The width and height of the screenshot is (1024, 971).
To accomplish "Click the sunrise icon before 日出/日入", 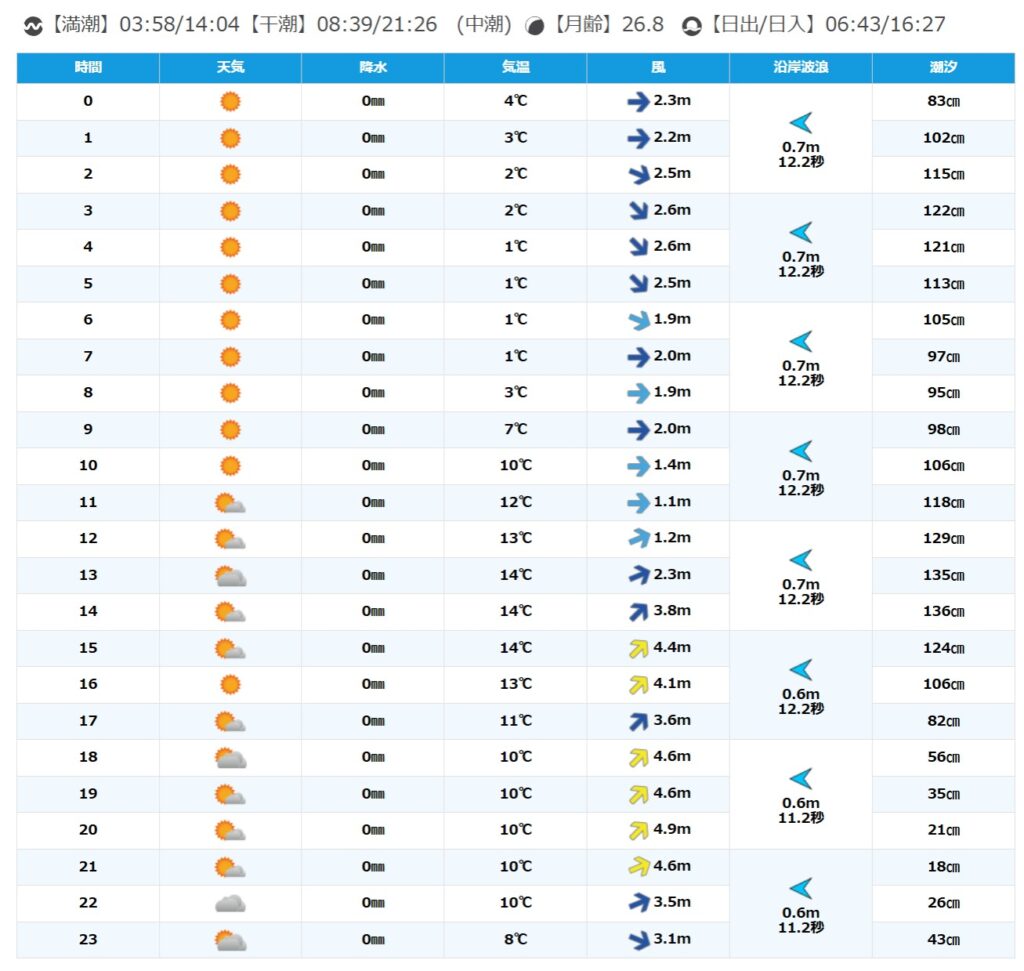I will (x=691, y=26).
